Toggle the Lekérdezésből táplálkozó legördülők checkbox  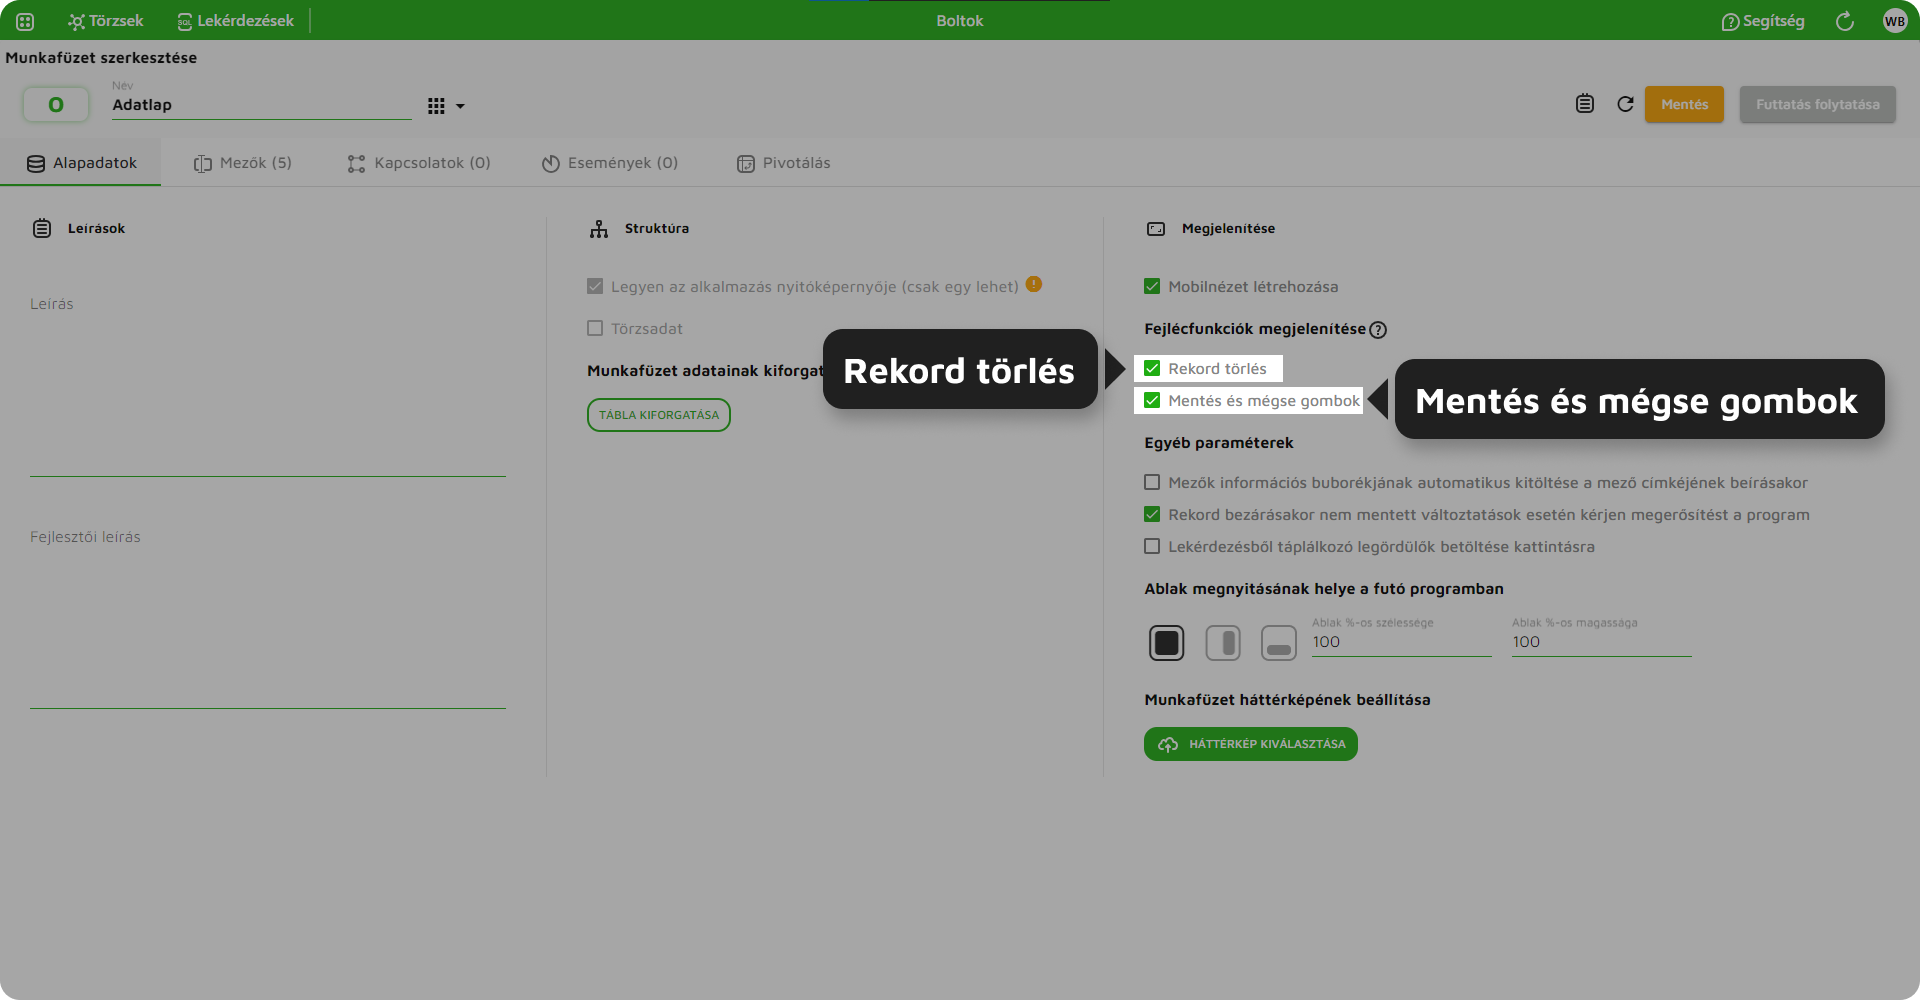(x=1152, y=546)
